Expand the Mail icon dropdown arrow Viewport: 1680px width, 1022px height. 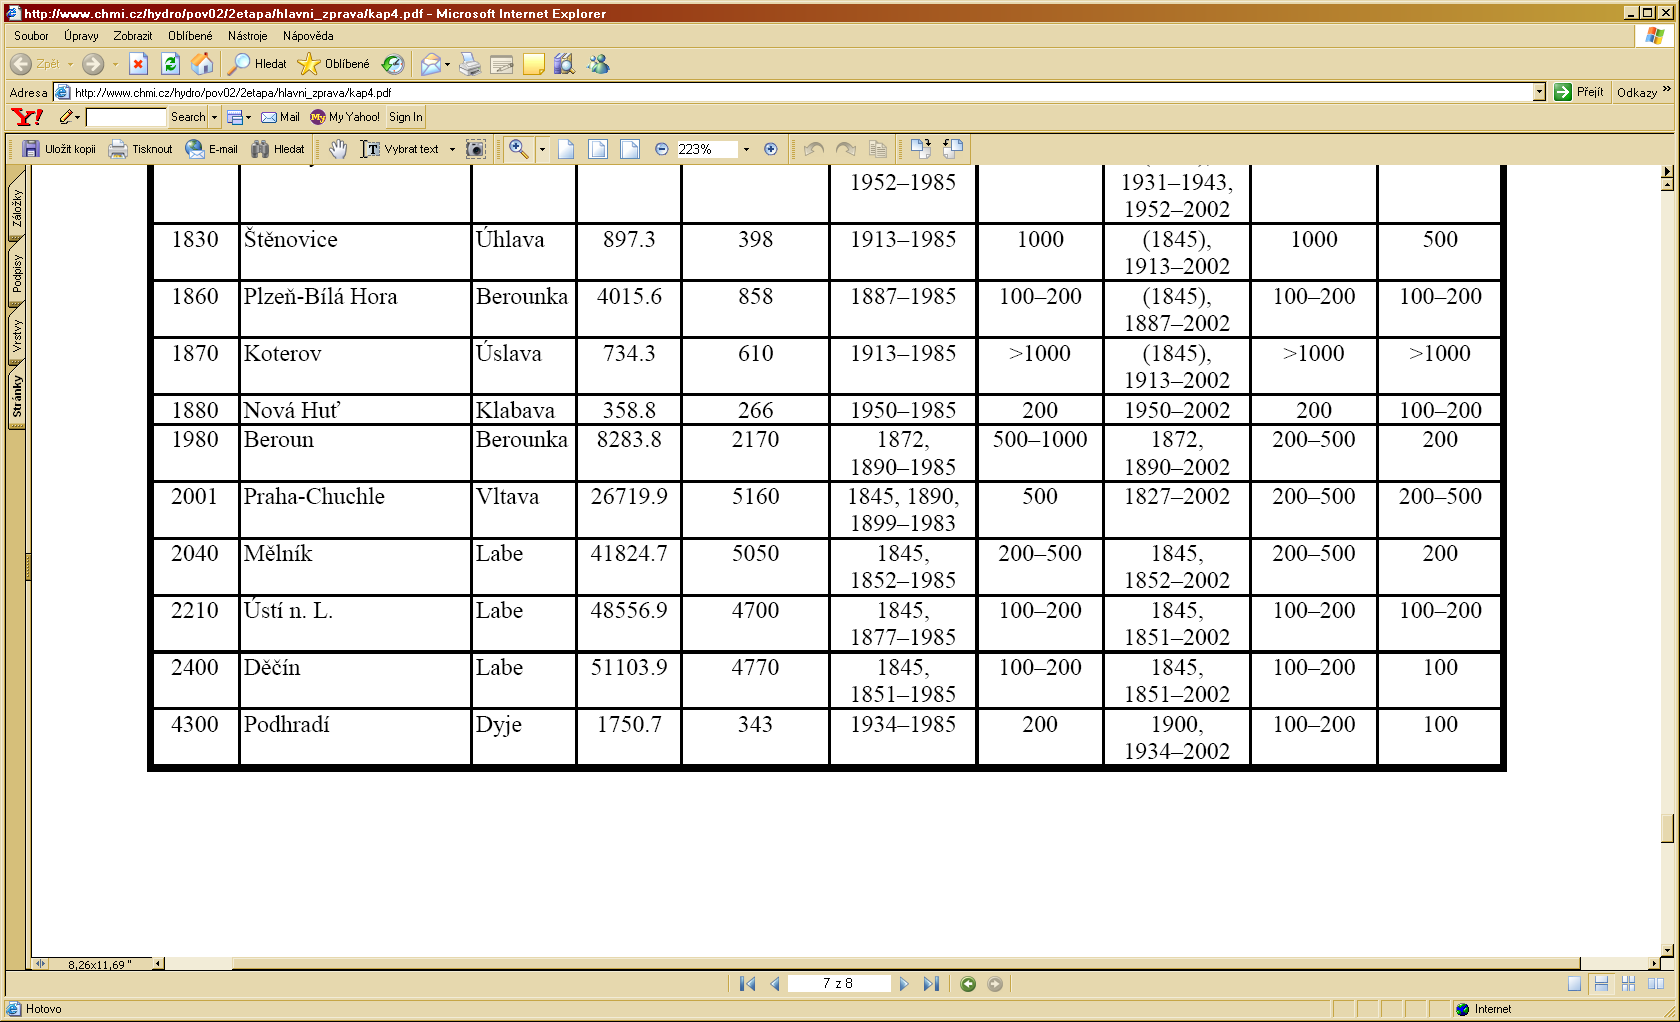point(448,64)
